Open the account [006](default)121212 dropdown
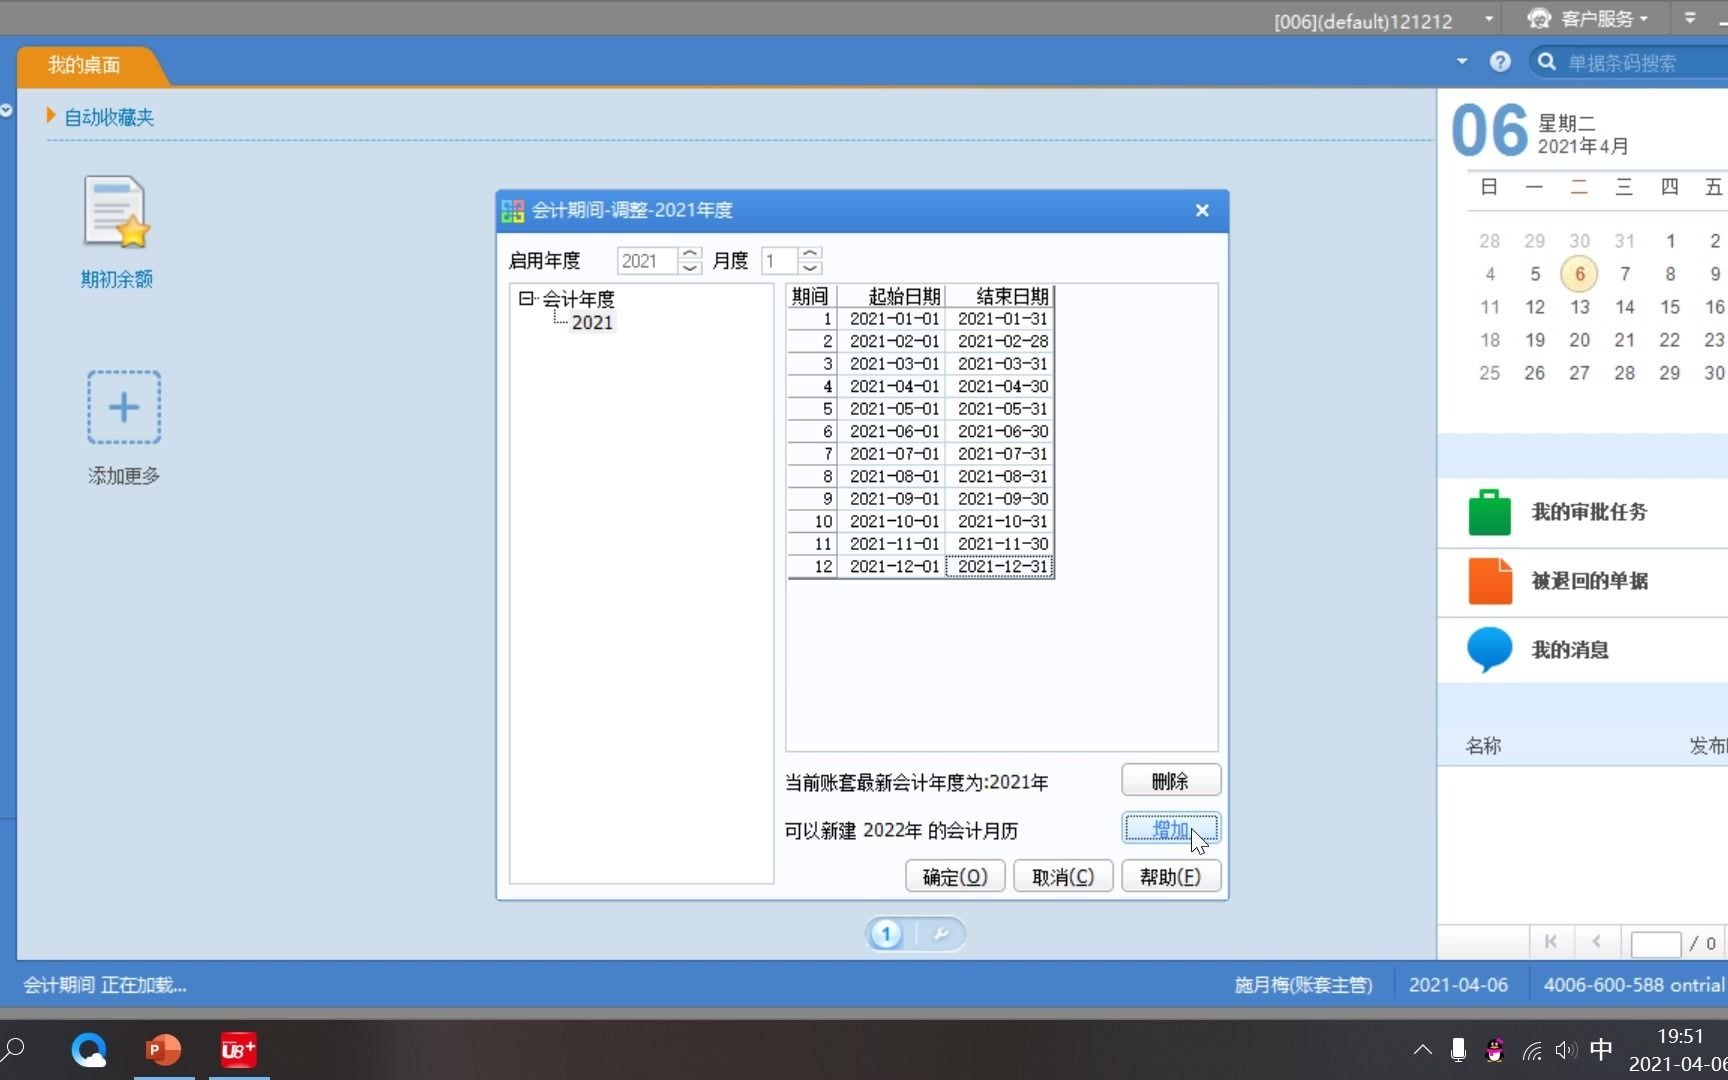The width and height of the screenshot is (1728, 1080). pyautogui.click(x=1488, y=19)
